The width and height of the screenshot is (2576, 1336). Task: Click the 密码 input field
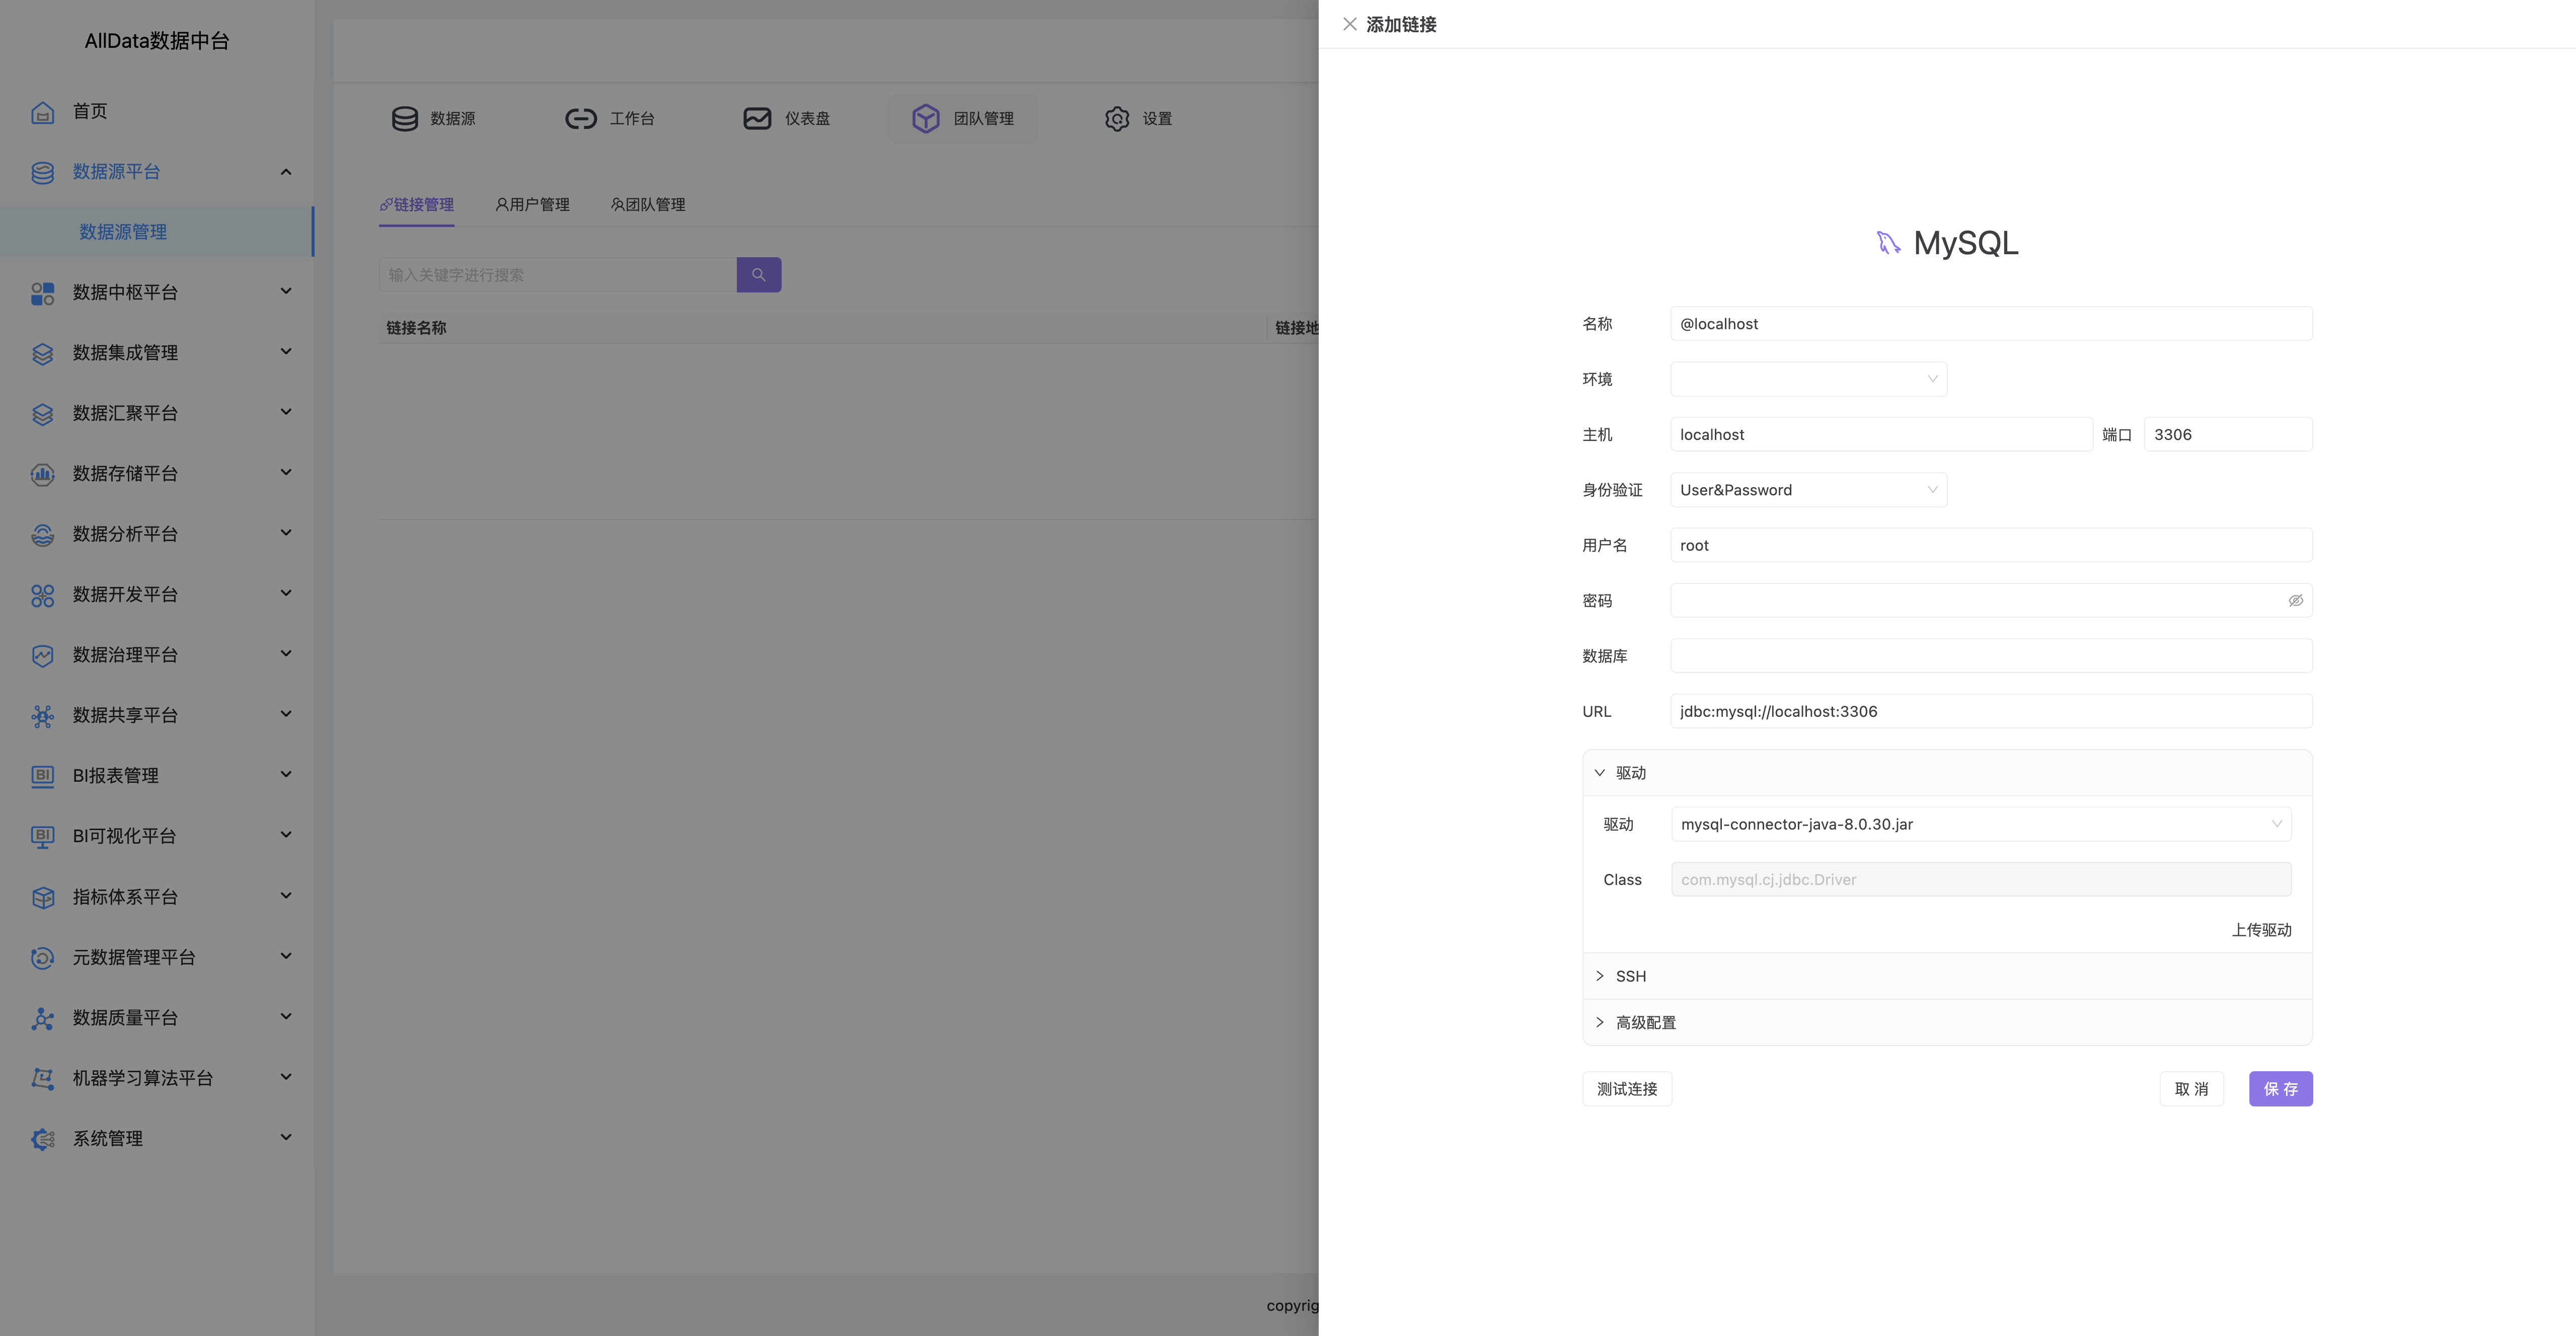point(1991,600)
